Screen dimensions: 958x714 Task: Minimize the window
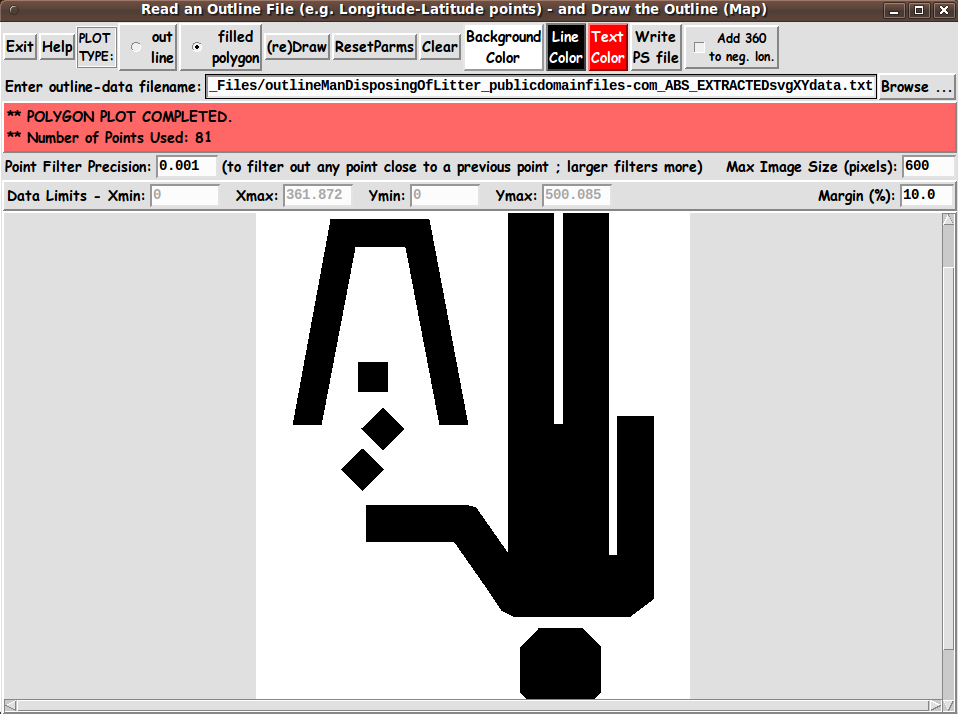point(894,10)
